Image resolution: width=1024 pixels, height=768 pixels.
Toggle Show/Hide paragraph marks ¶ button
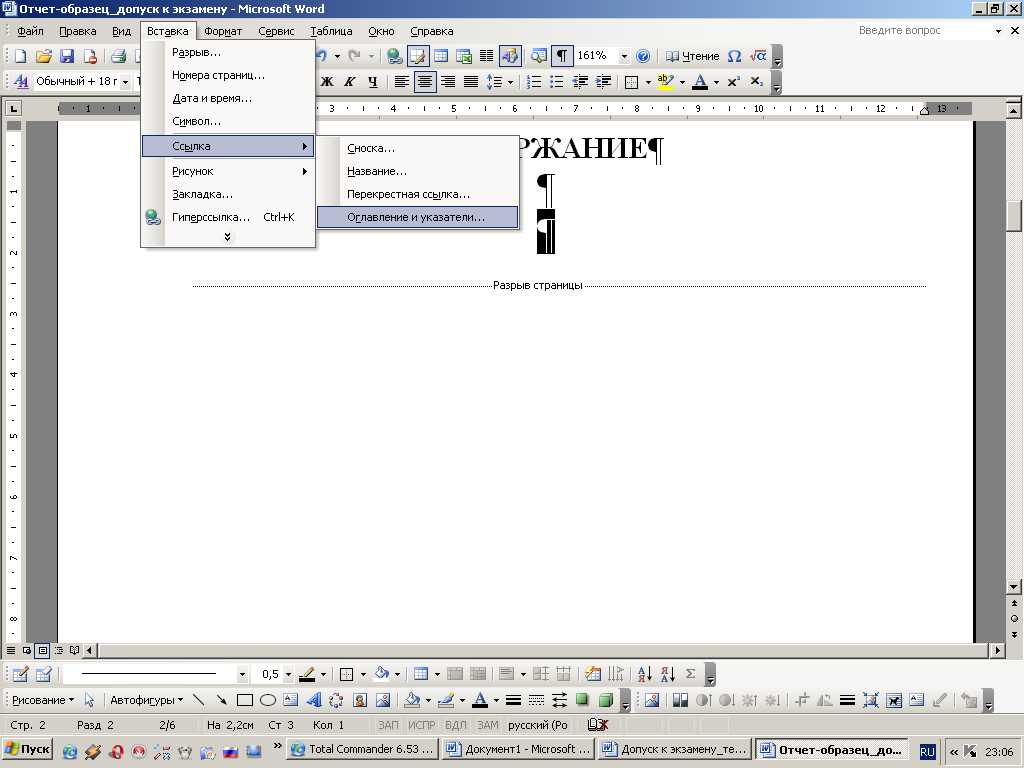562,56
